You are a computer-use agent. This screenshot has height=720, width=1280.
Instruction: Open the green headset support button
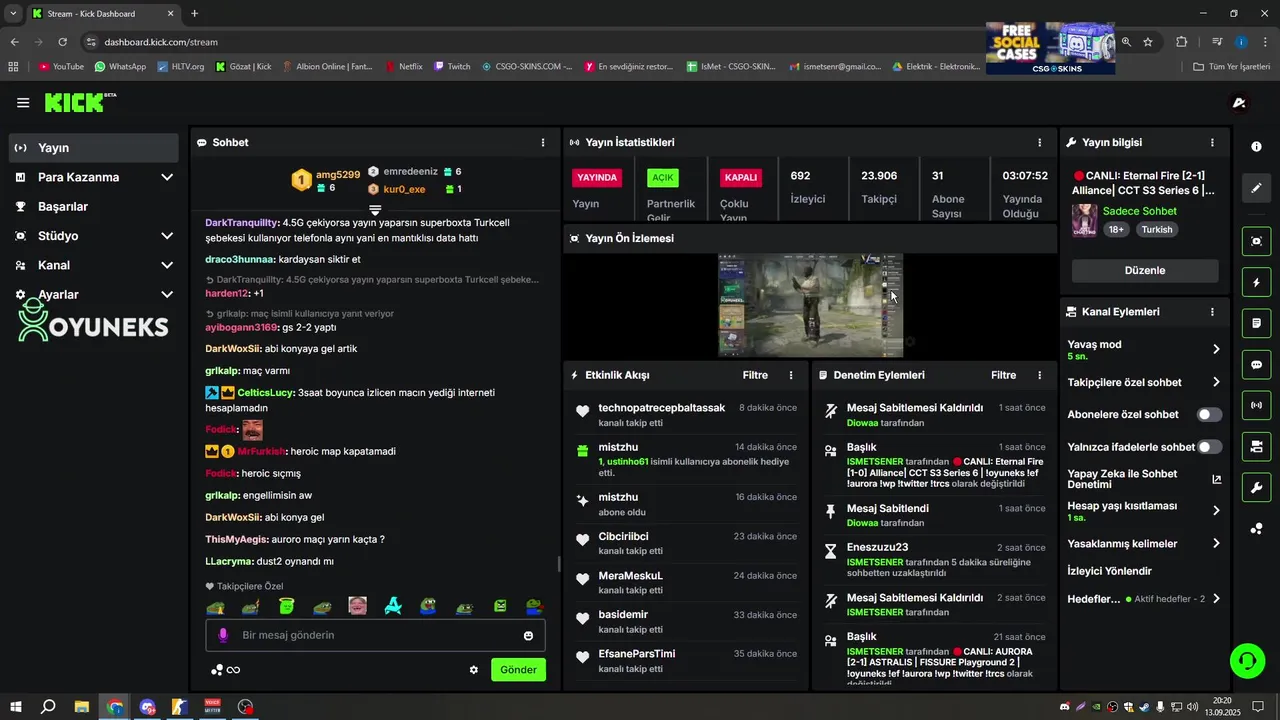1247,660
